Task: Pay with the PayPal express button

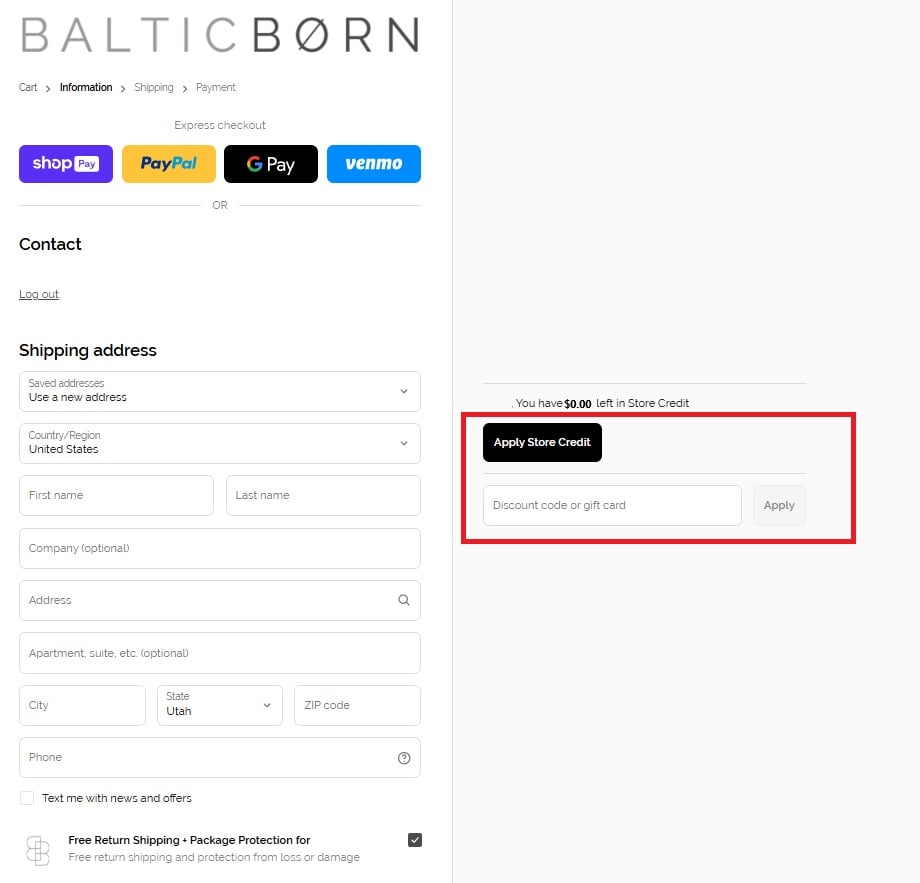Action: tap(168, 164)
